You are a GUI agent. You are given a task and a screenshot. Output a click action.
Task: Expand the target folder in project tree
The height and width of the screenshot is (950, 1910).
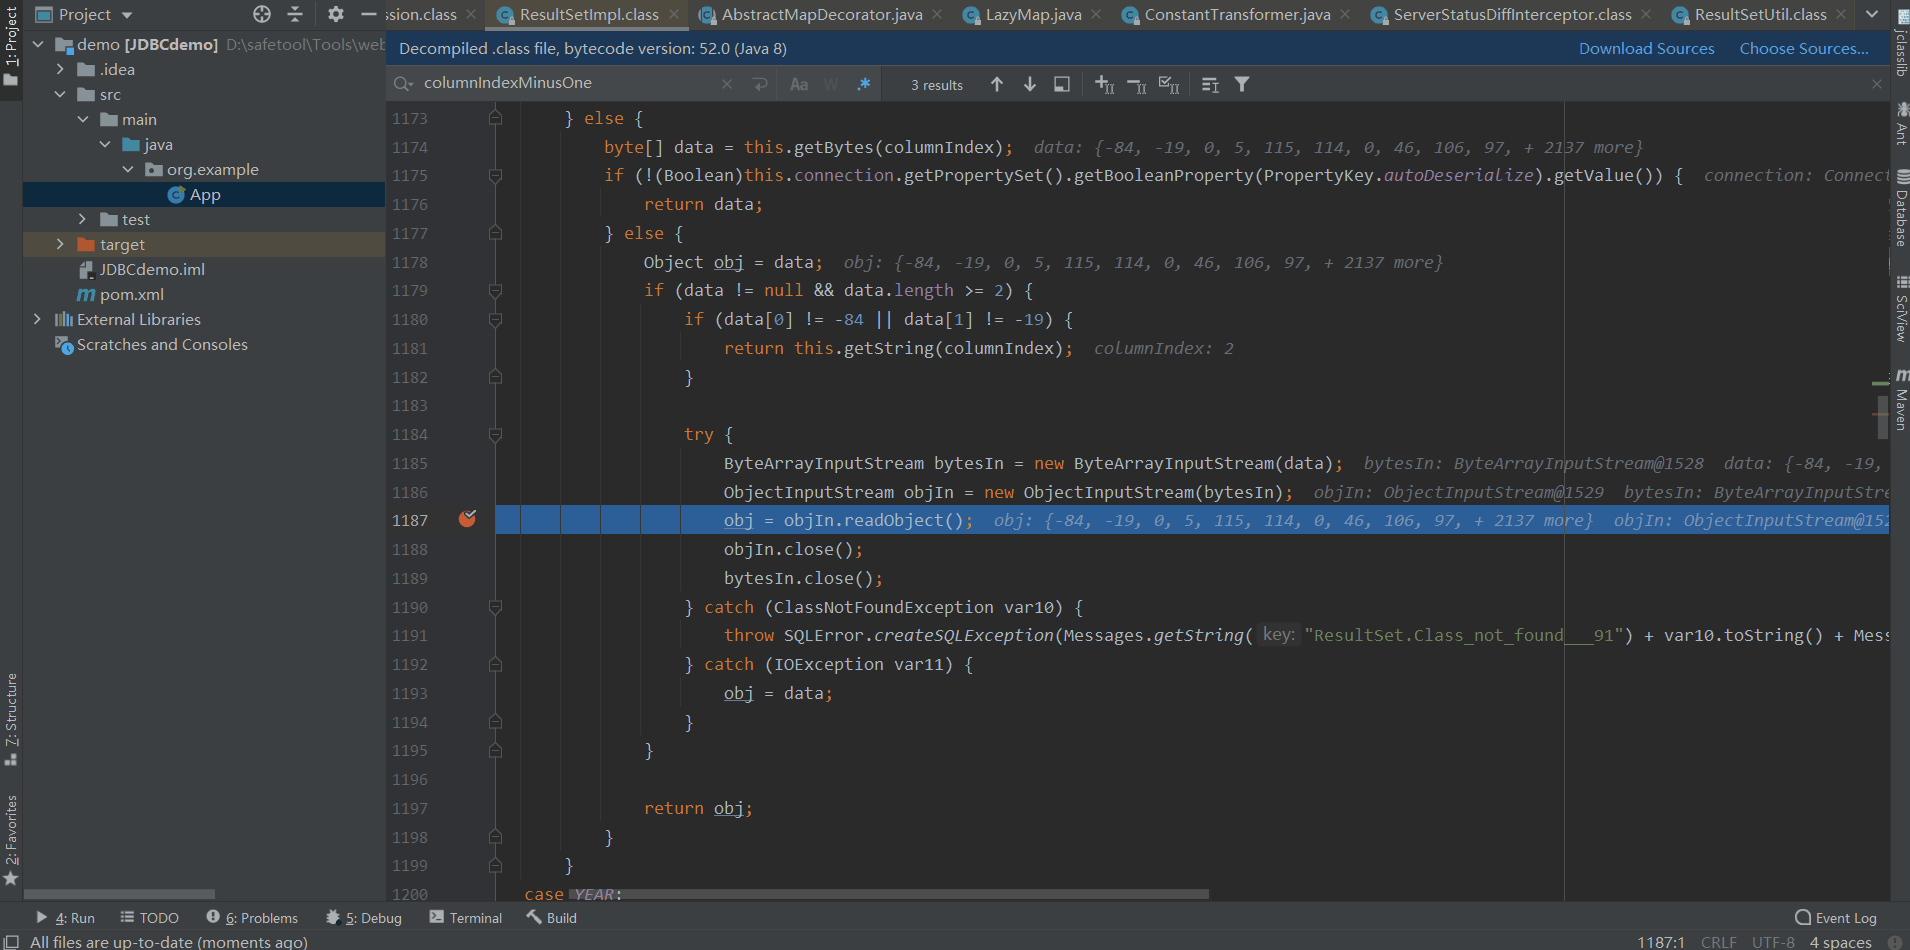[x=60, y=244]
